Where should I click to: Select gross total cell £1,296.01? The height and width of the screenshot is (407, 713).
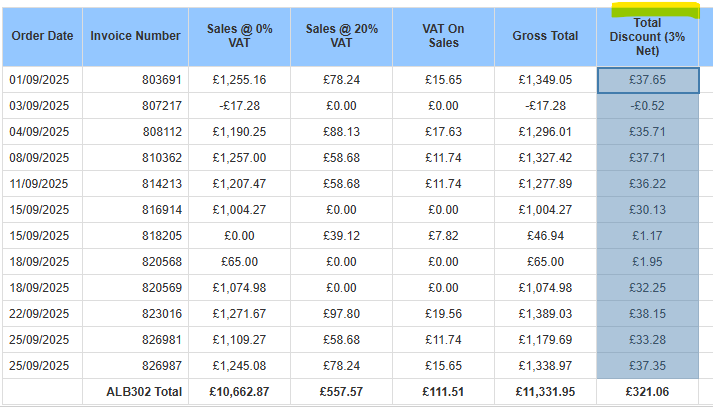[545, 132]
